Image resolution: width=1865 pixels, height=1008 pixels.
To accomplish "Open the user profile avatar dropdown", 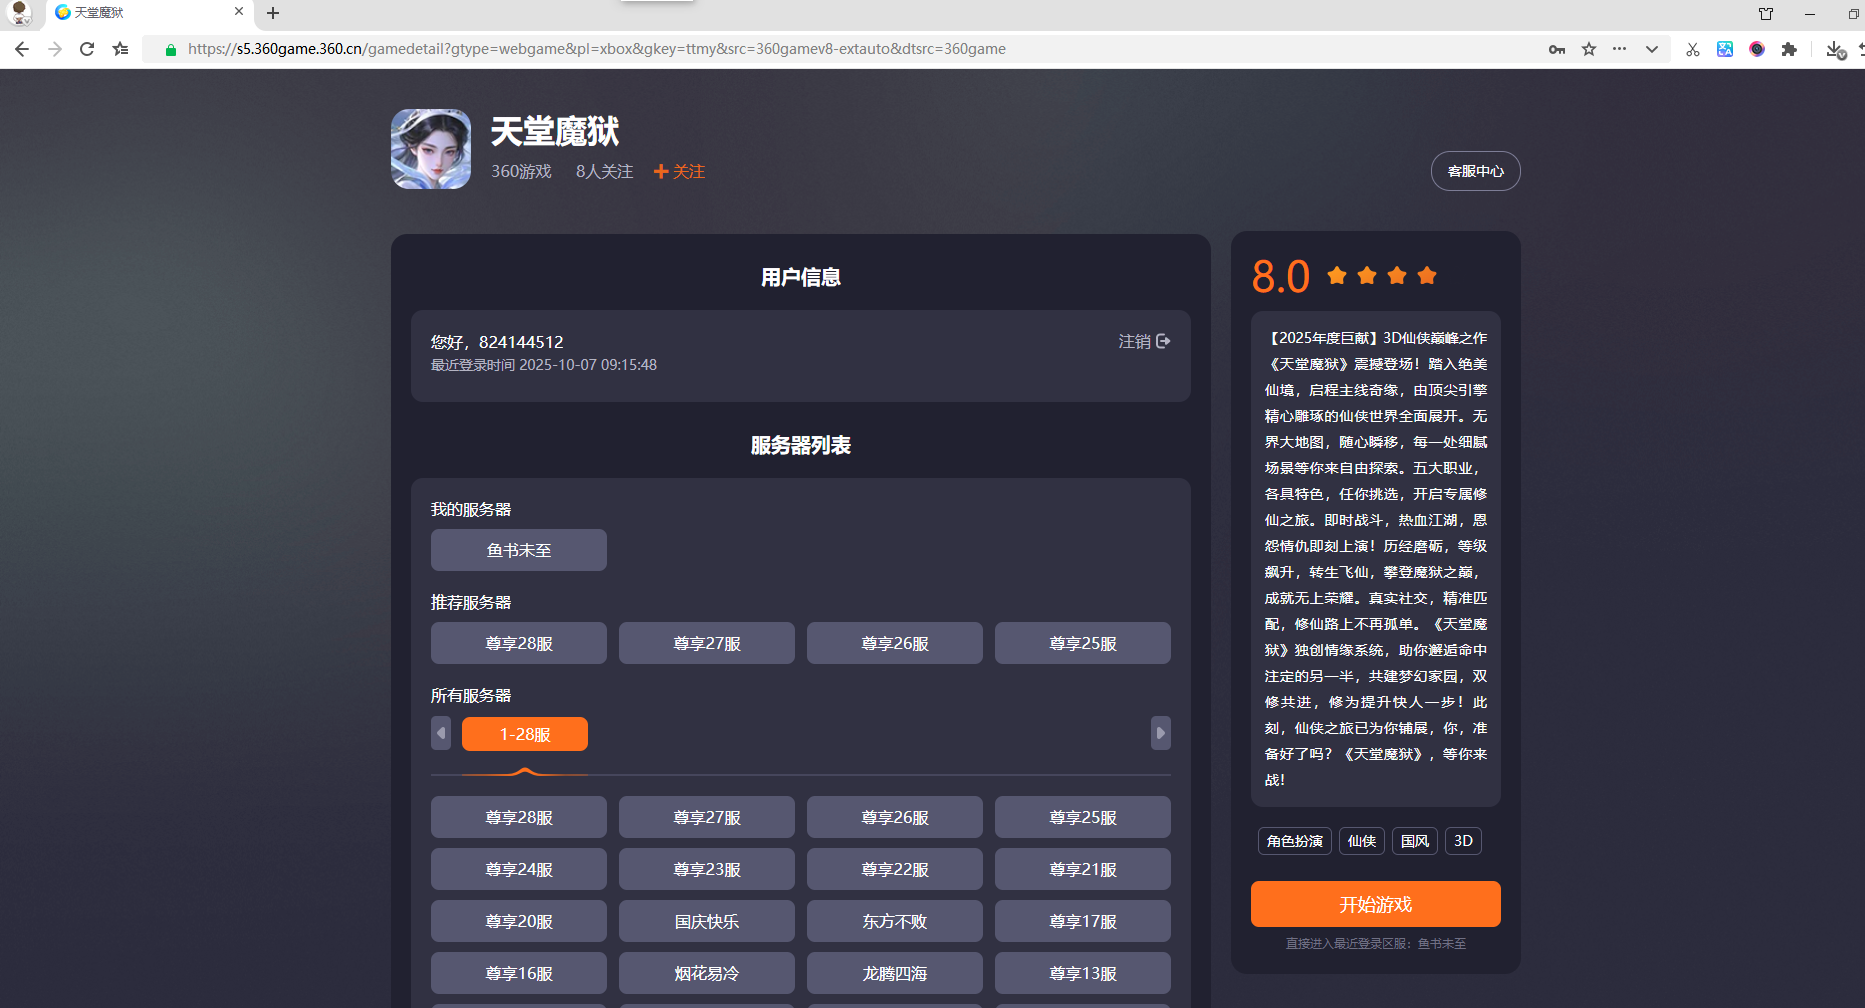I will [x=19, y=13].
